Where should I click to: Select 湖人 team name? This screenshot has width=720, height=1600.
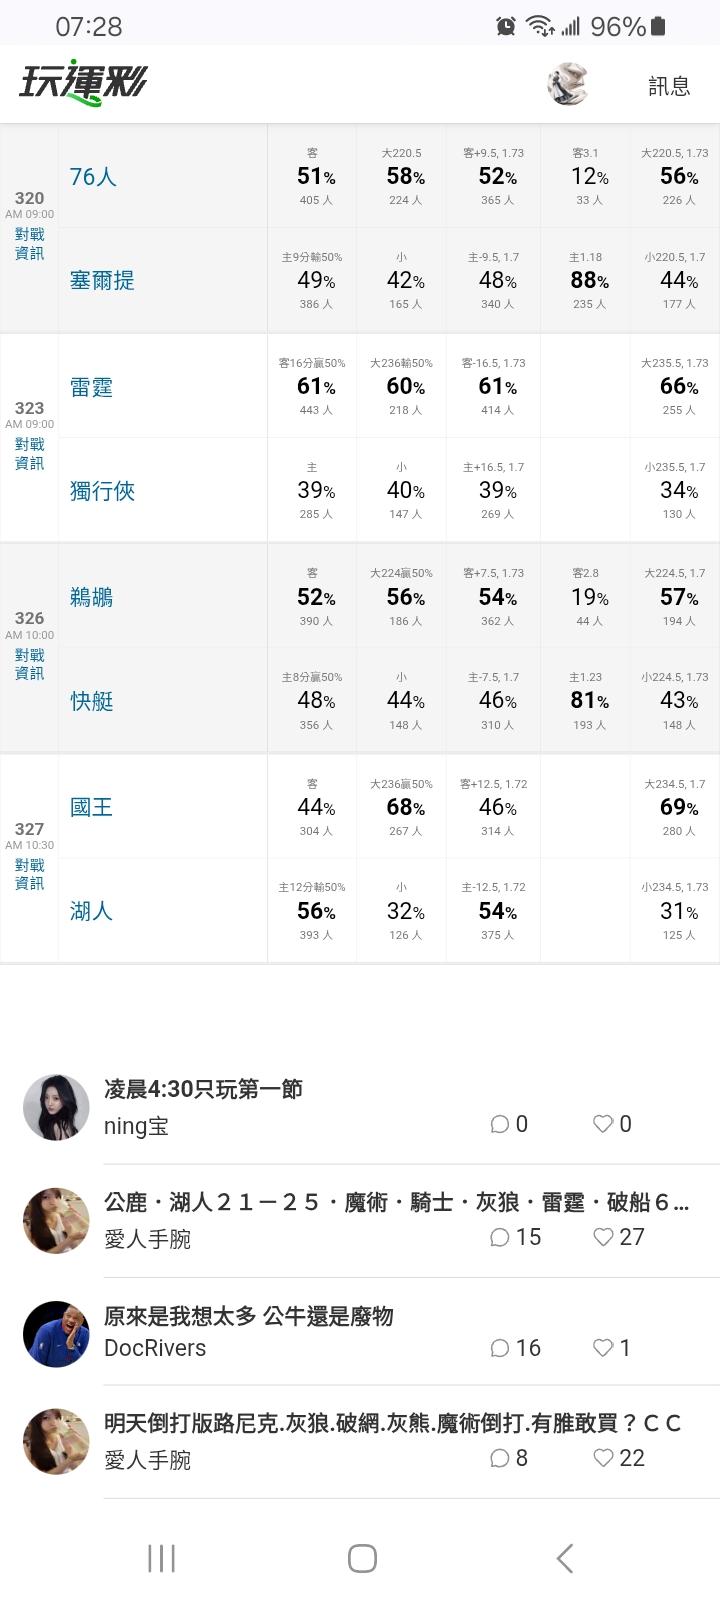pyautogui.click(x=91, y=911)
